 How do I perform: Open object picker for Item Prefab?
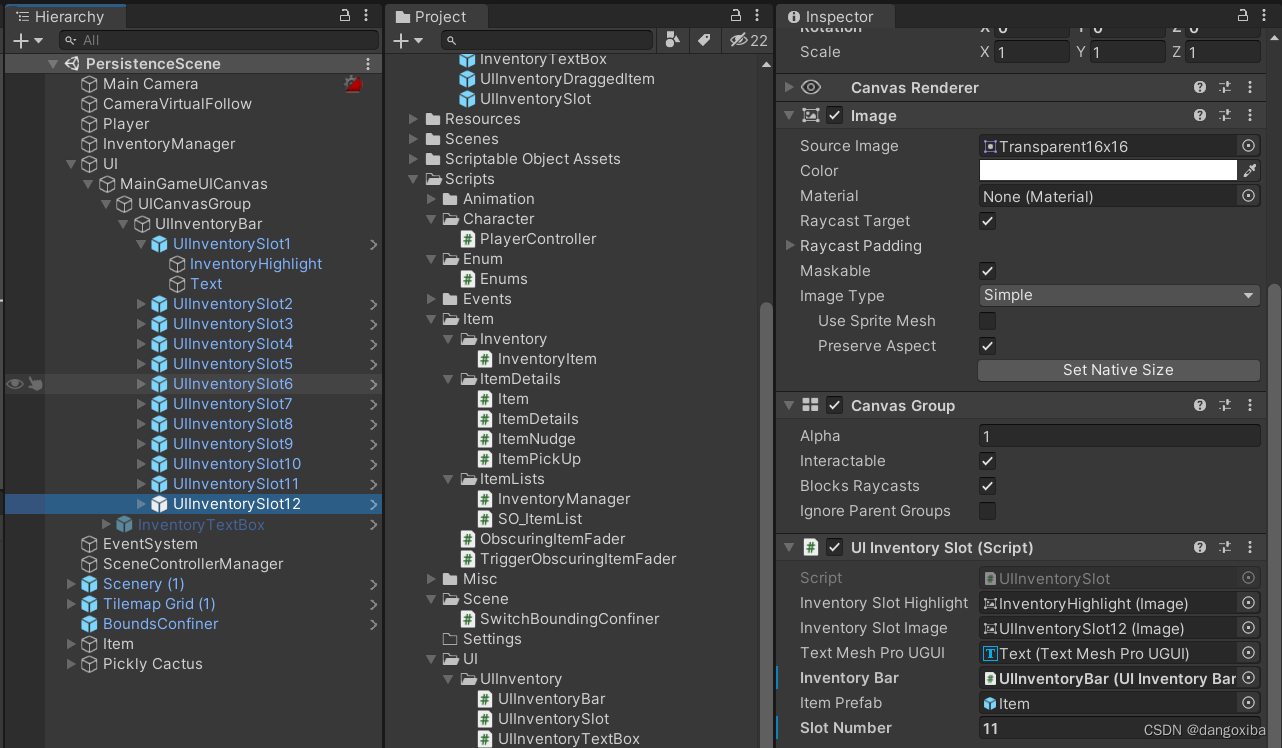[1248, 703]
